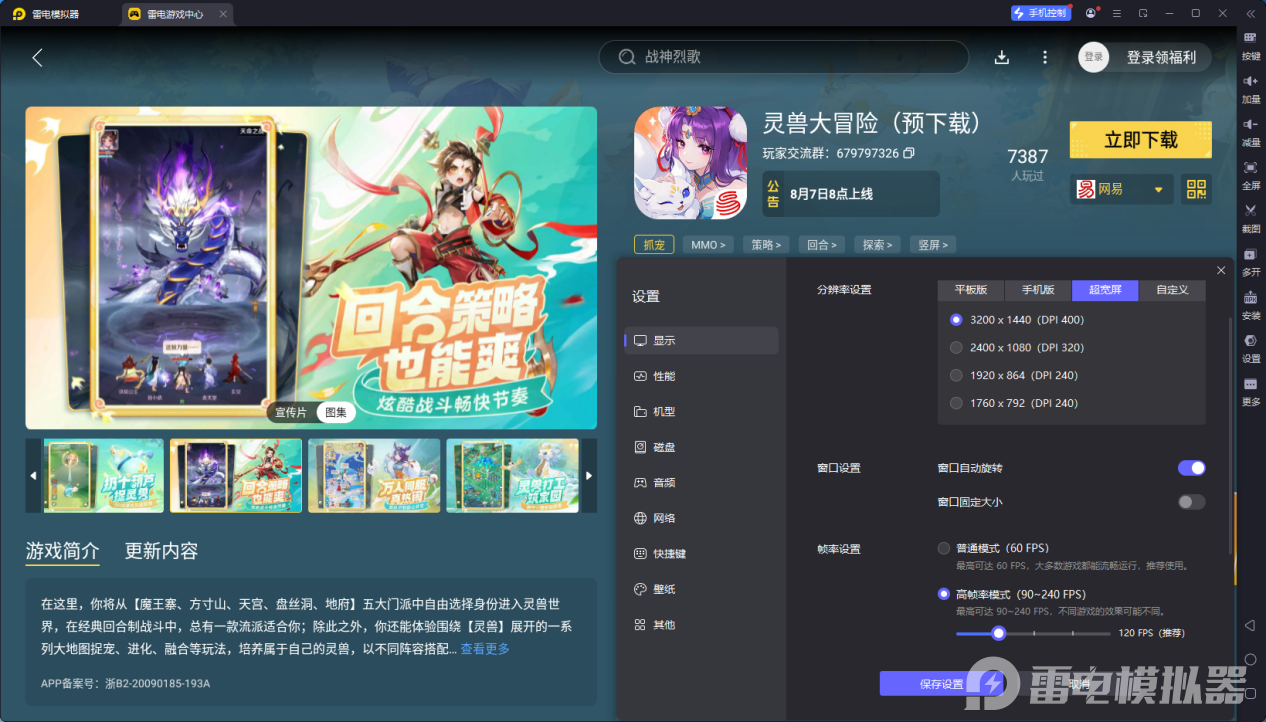
Task: Open 其他 settings category
Action: tap(701, 625)
